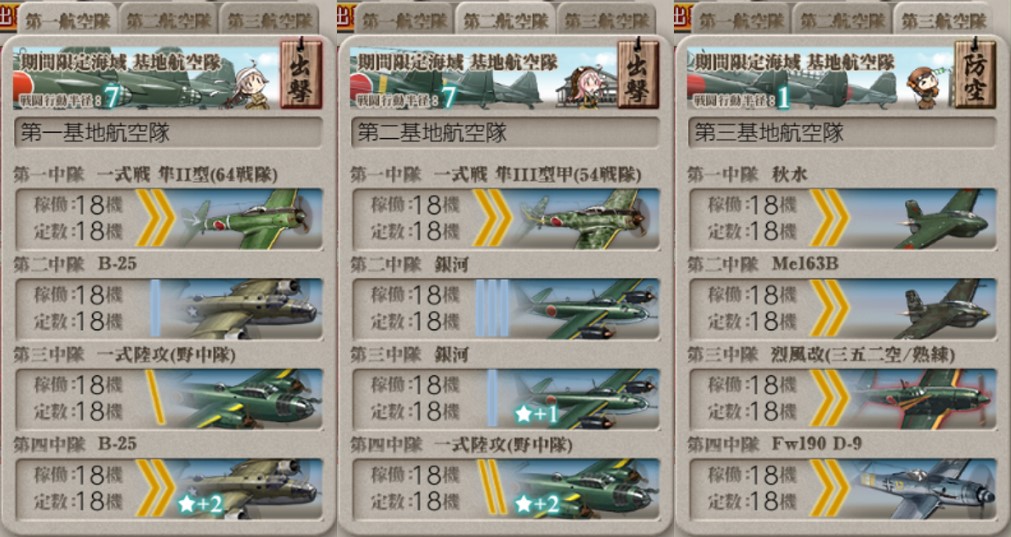Screen dimensions: 1011x537
Task: Click the 隼II型(64戦隊) fighter plane image
Action: 248,219
